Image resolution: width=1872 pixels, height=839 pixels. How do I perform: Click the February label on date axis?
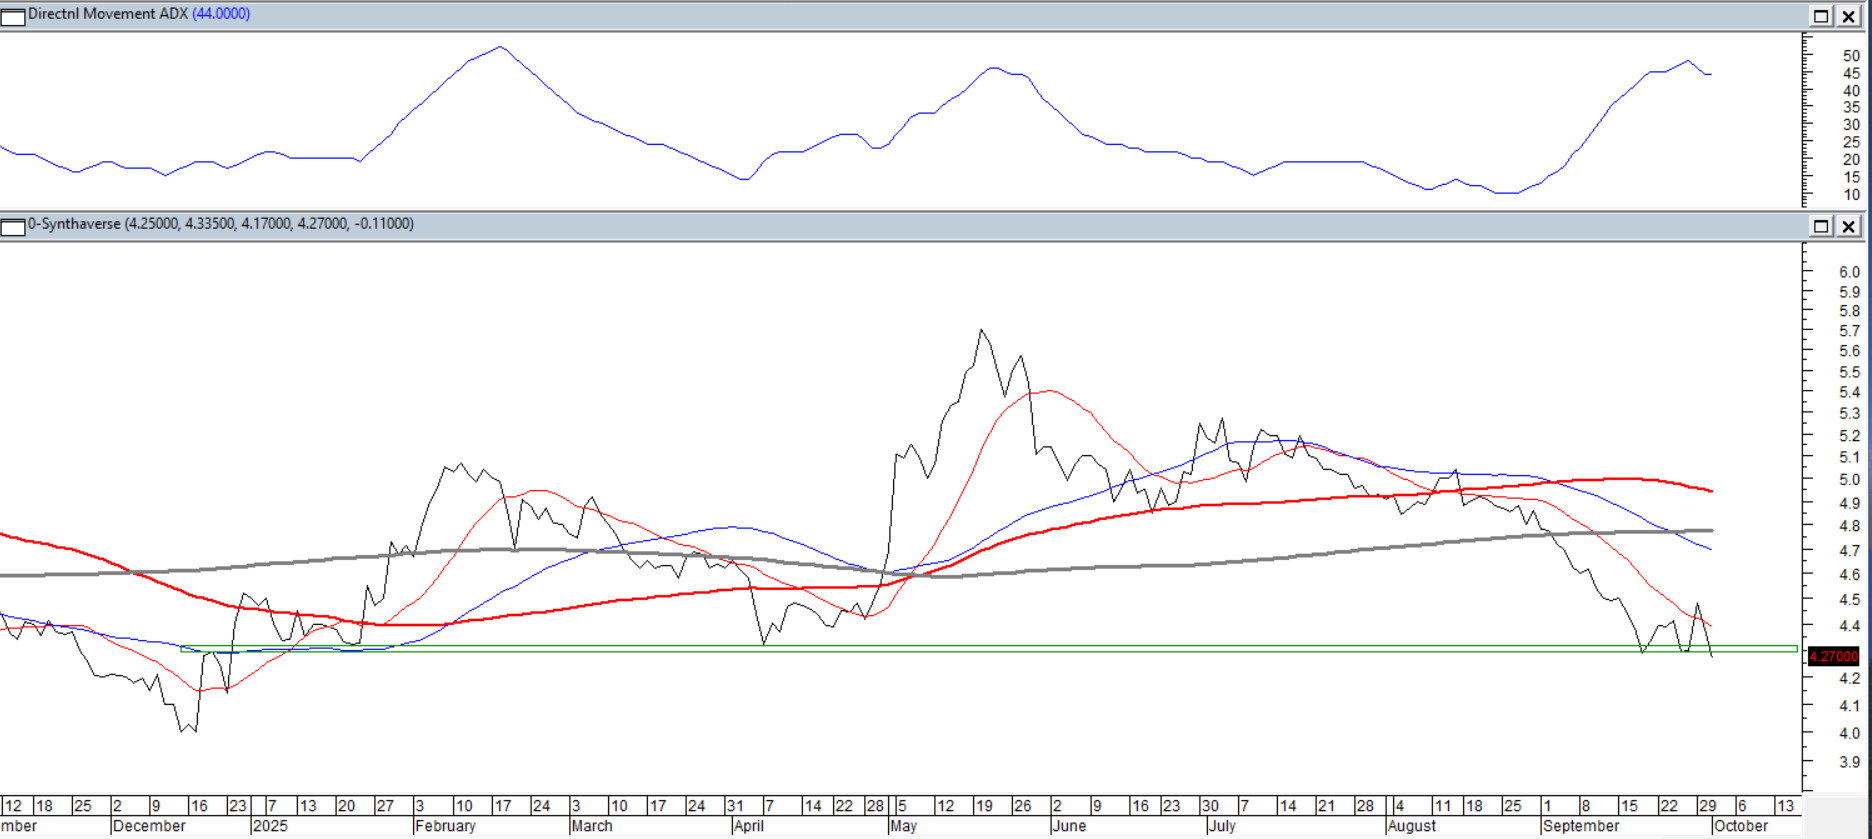click(445, 826)
